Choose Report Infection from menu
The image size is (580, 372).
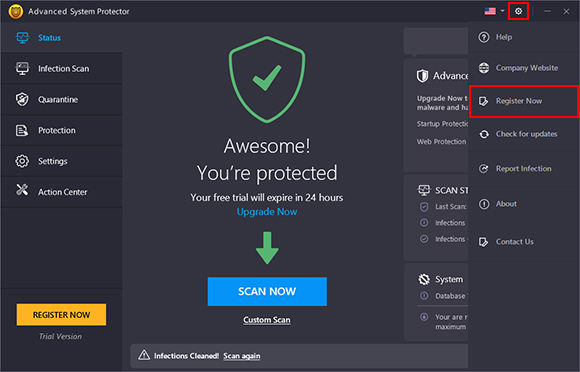point(523,169)
